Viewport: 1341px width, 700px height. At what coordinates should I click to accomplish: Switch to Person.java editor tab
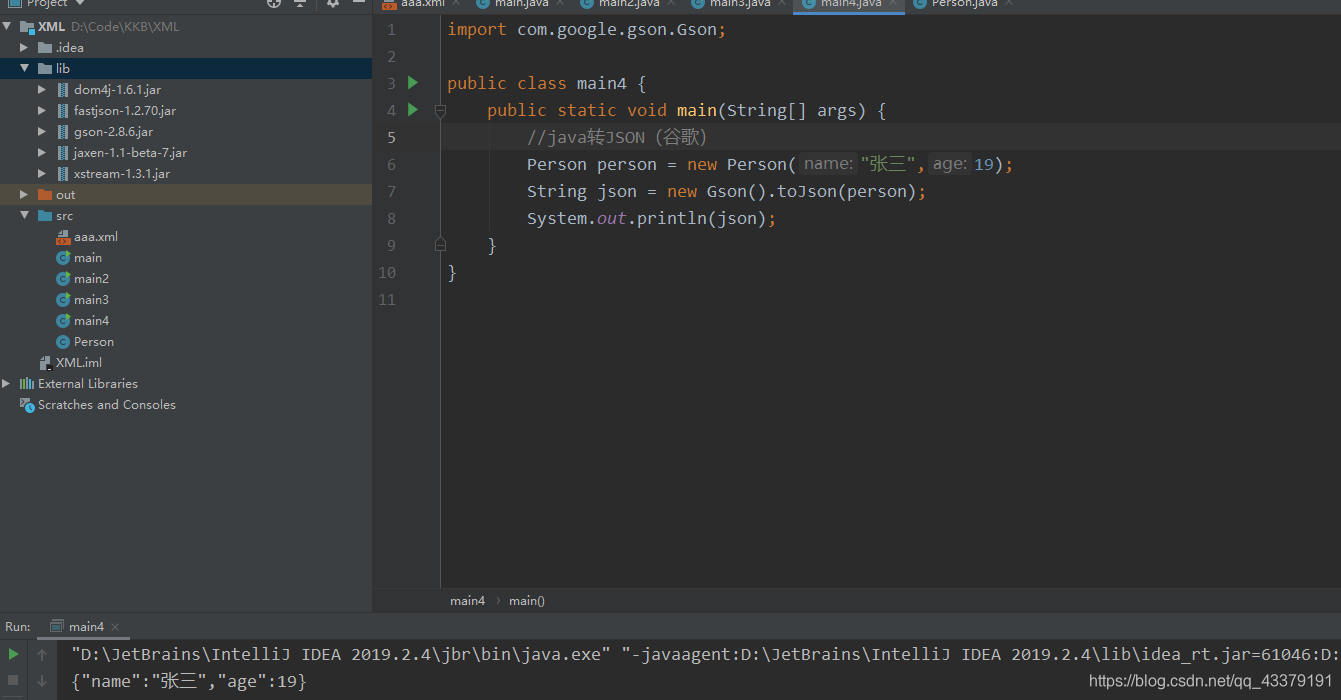(964, 4)
